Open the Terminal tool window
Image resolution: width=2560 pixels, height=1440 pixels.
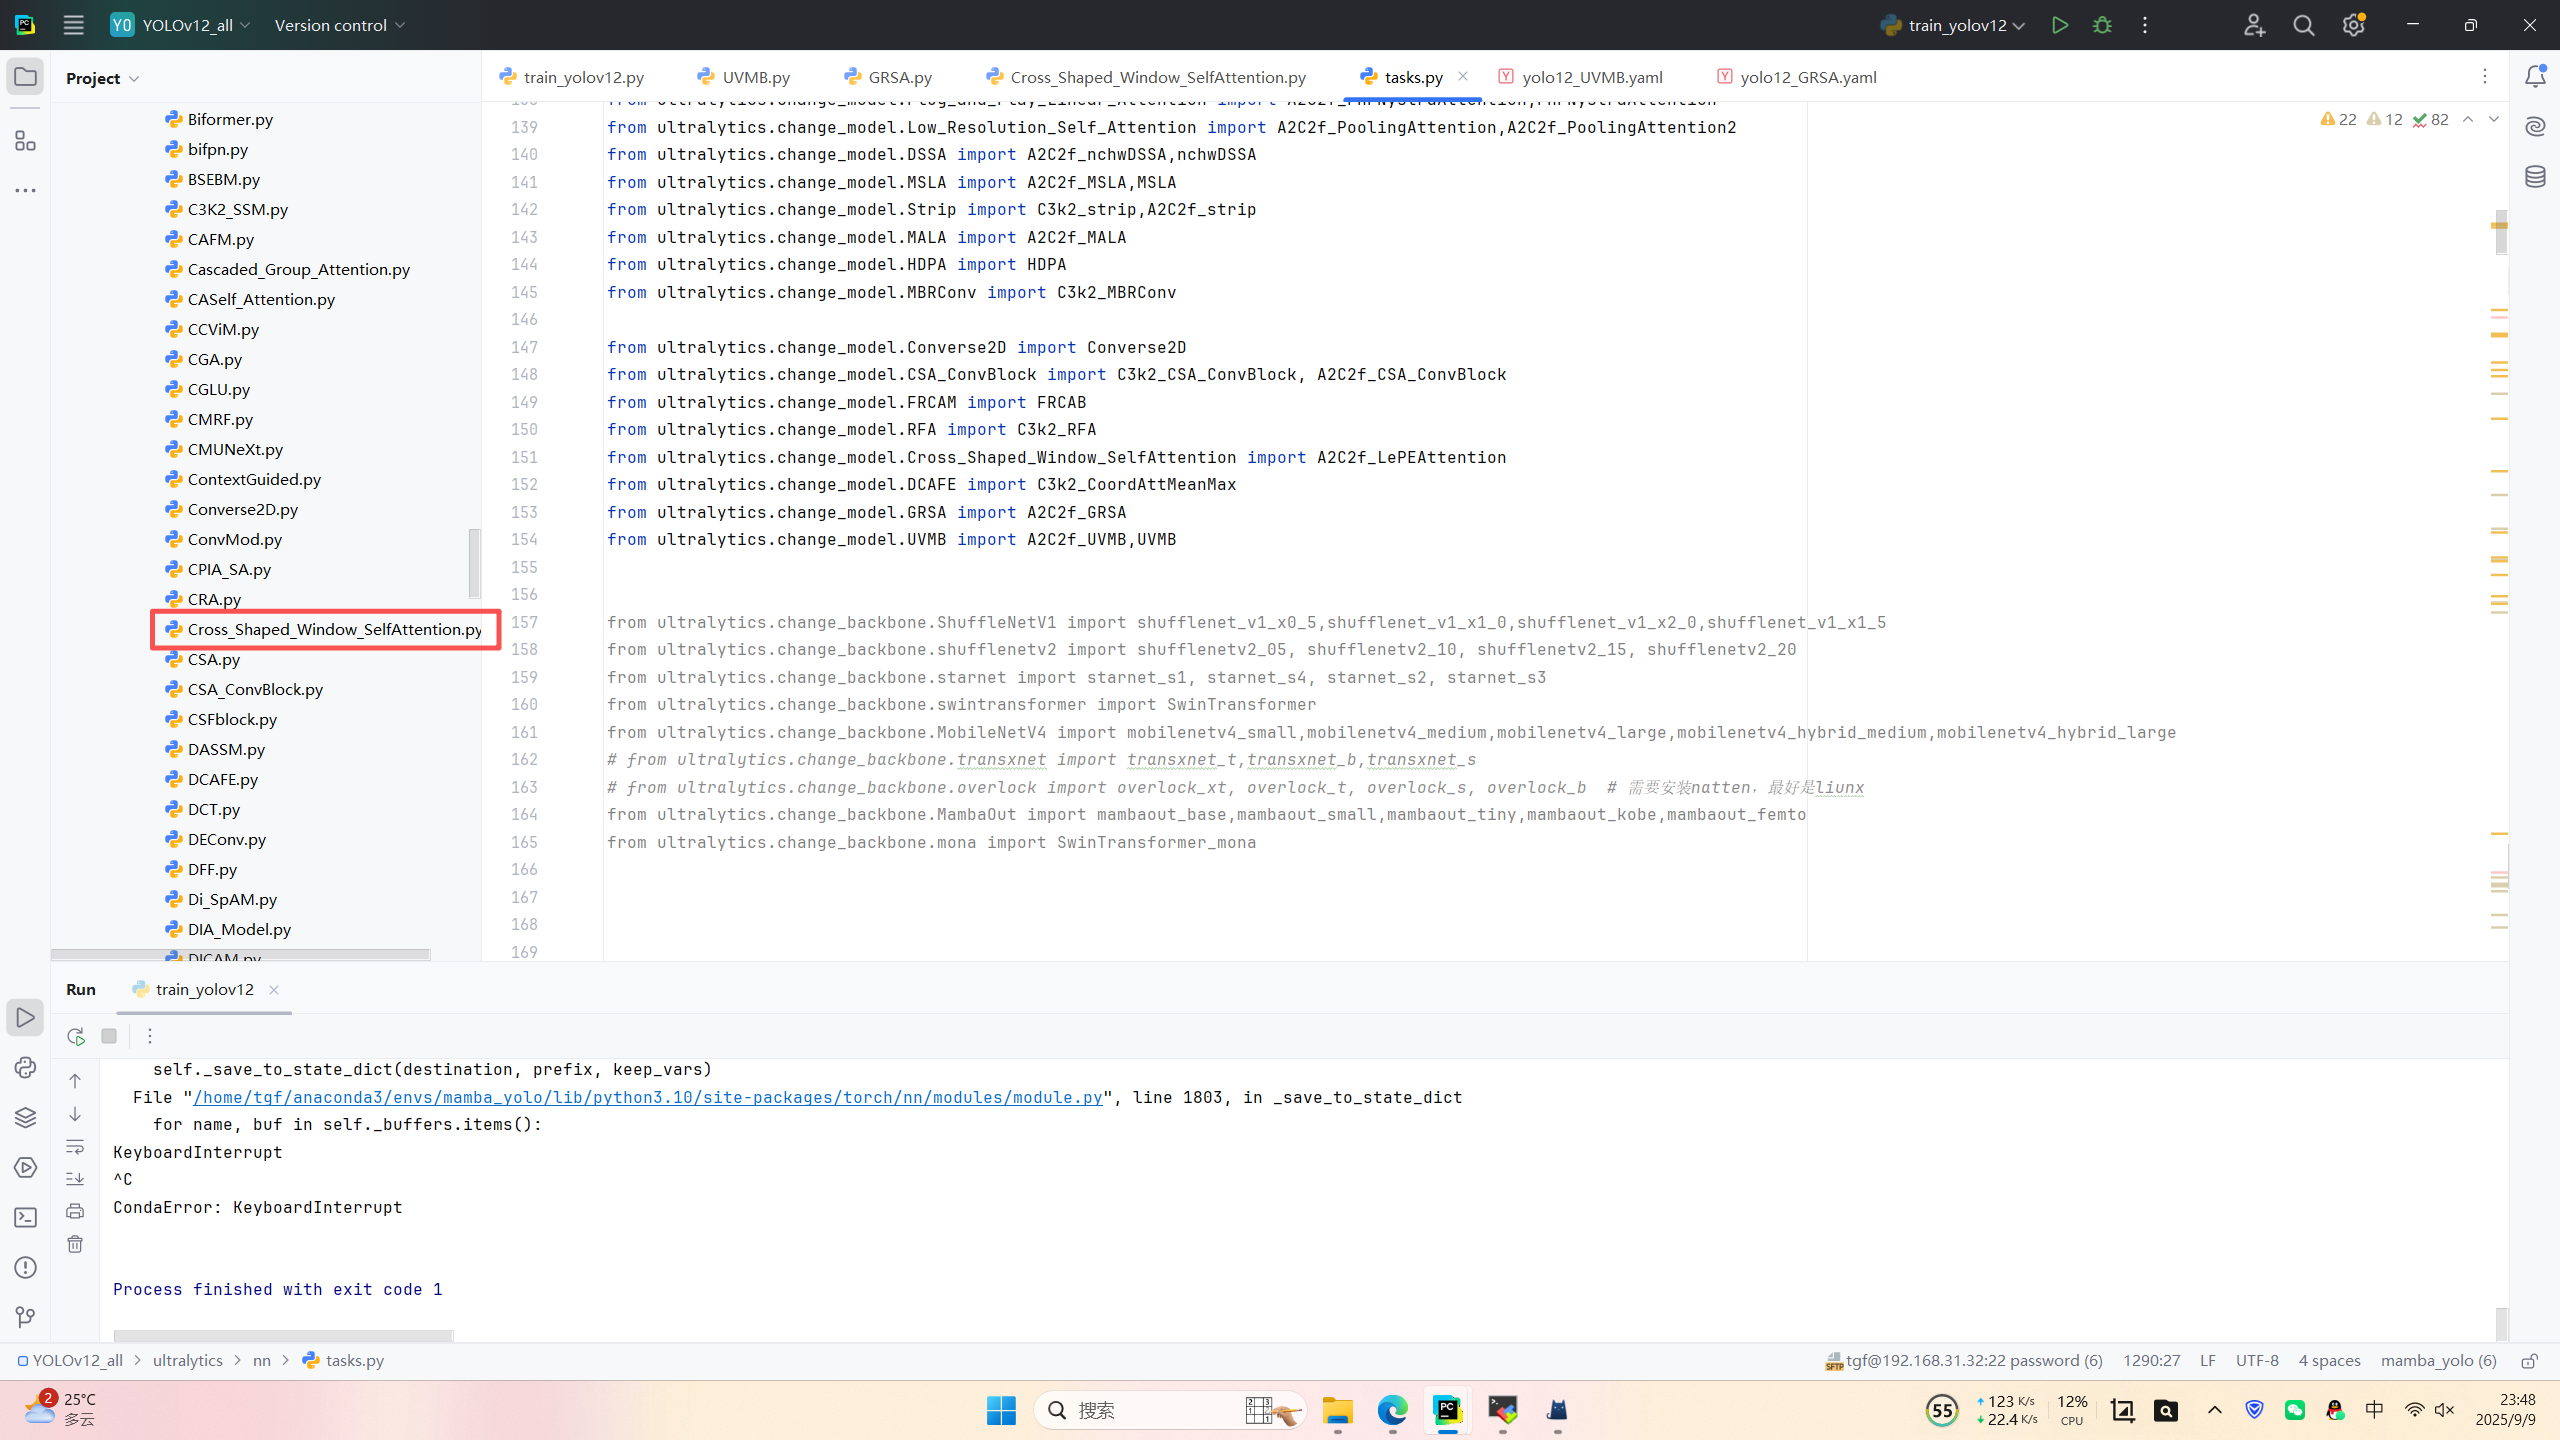tap(25, 1217)
